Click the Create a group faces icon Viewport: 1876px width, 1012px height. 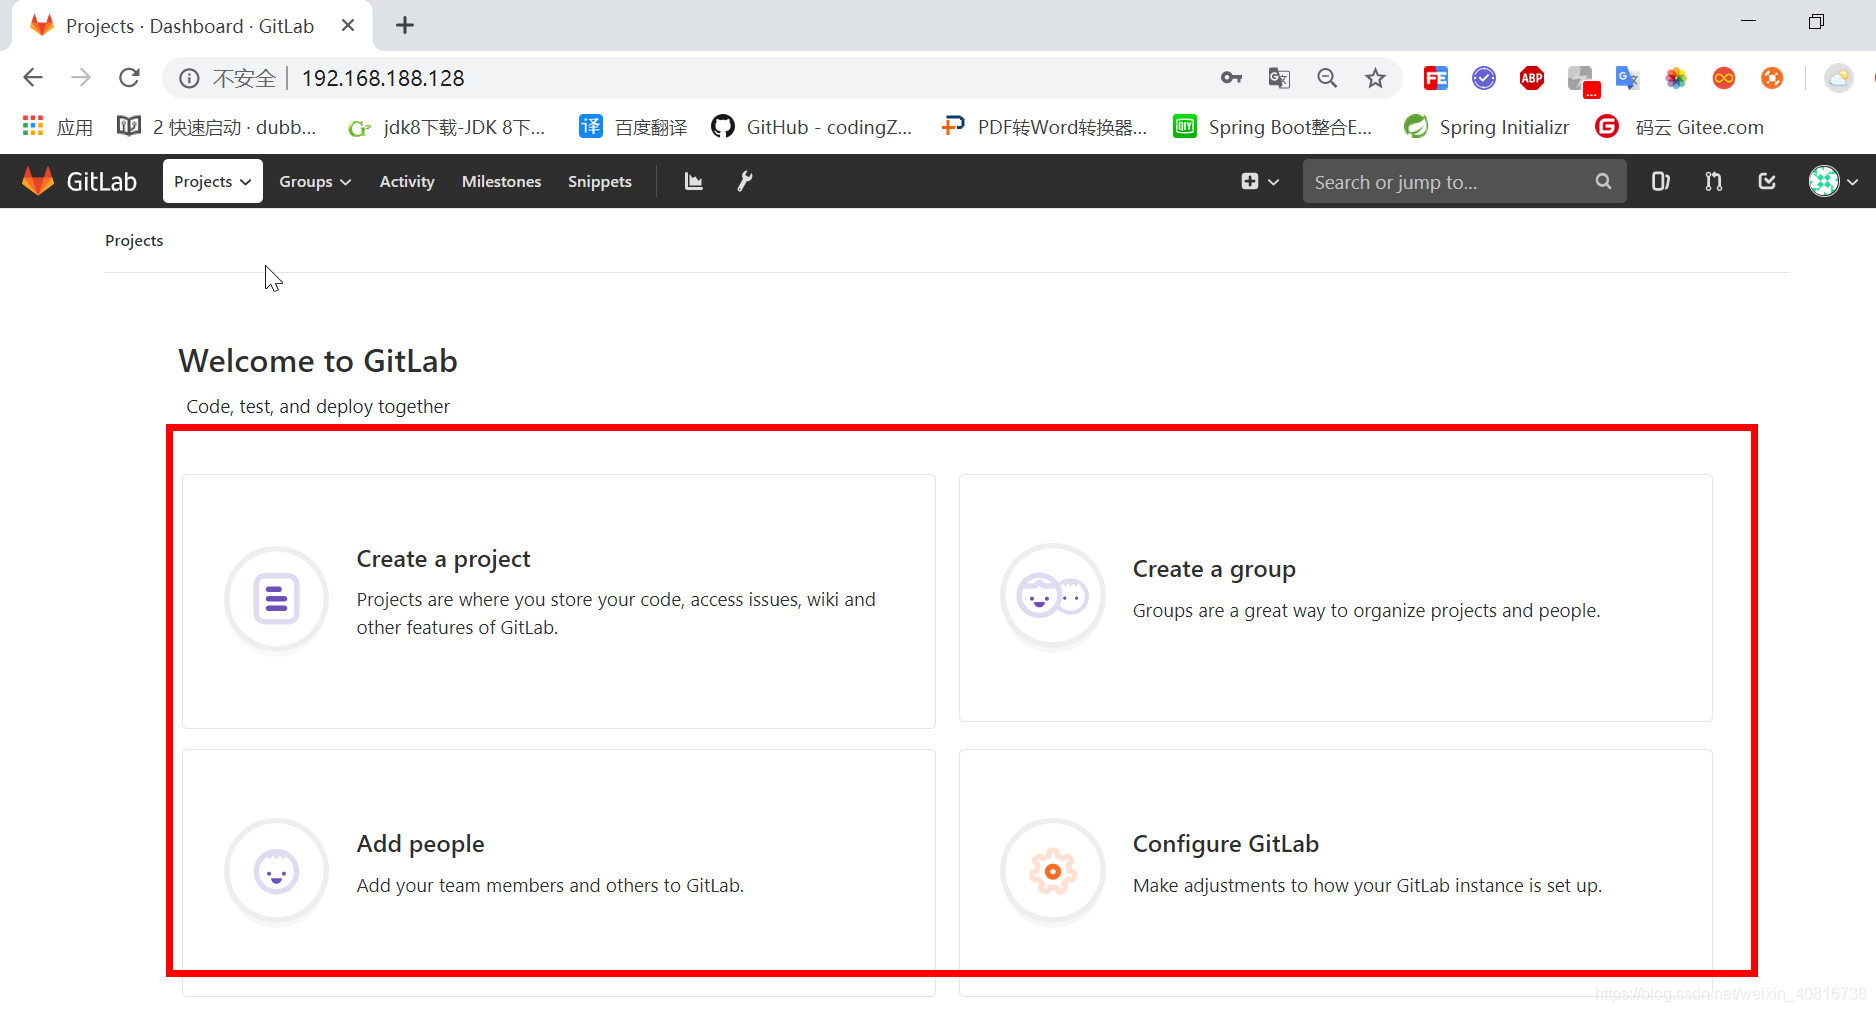(1052, 597)
